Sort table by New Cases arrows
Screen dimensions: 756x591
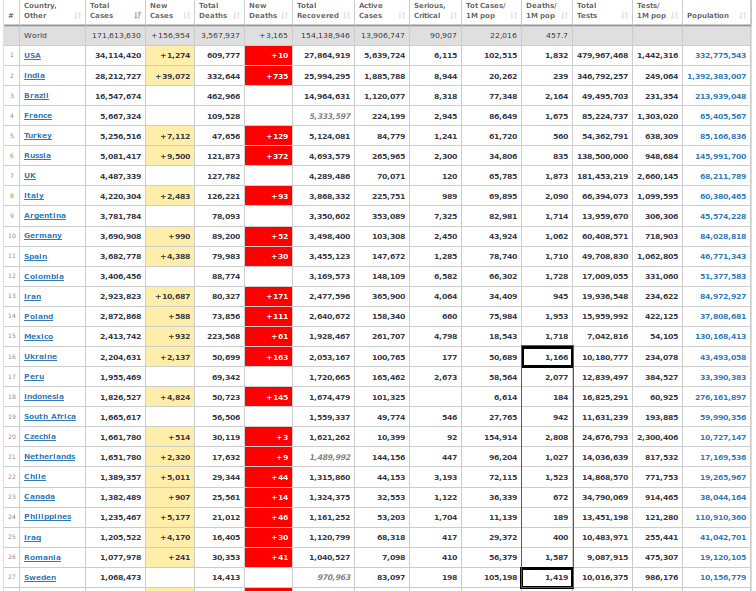coord(187,15)
